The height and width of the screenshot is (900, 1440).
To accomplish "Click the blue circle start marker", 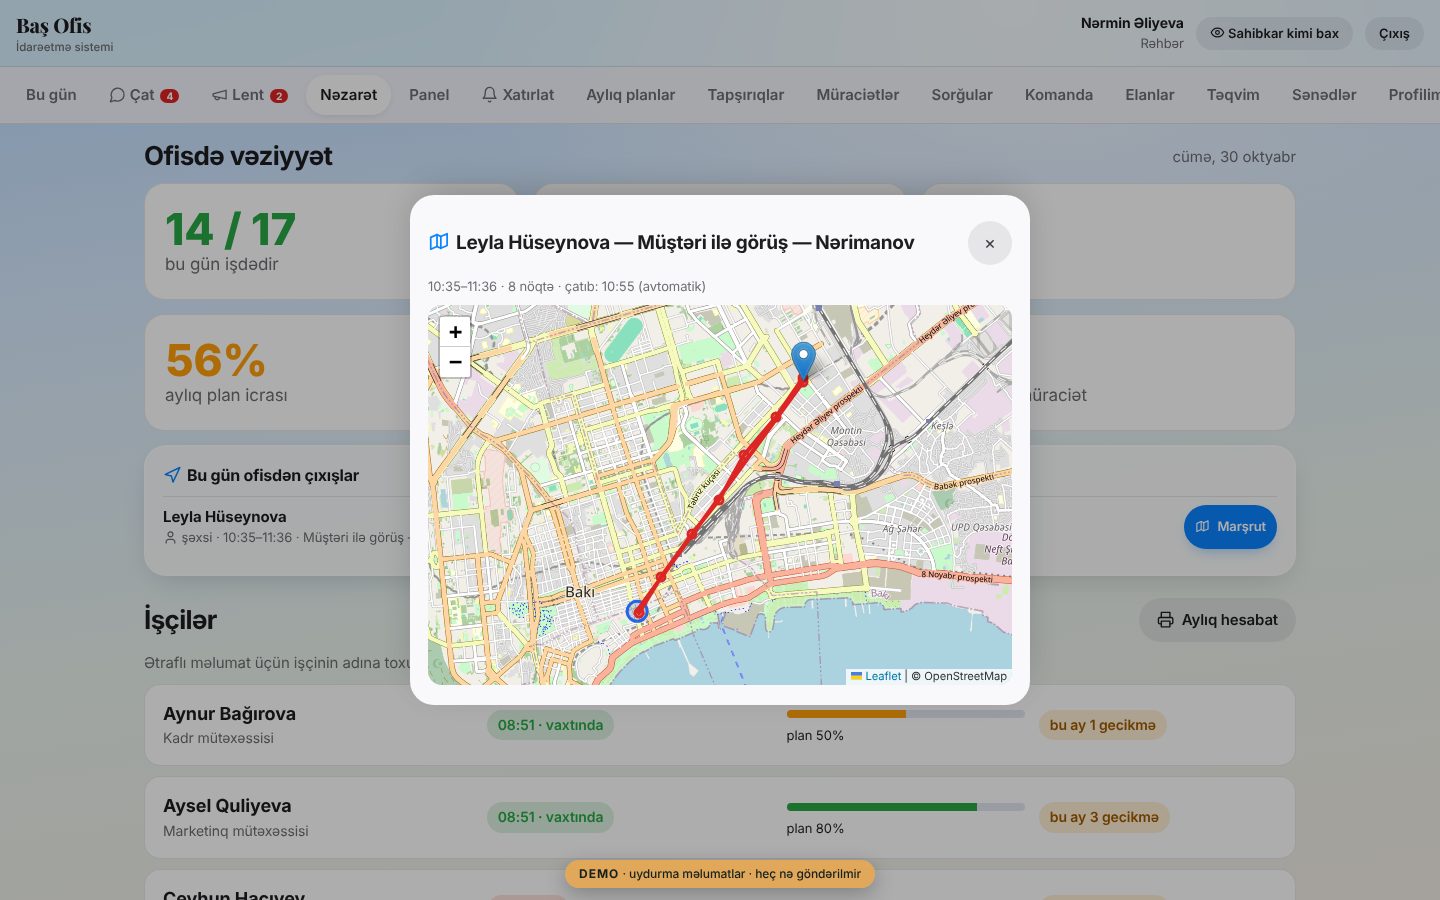I will tap(637, 611).
